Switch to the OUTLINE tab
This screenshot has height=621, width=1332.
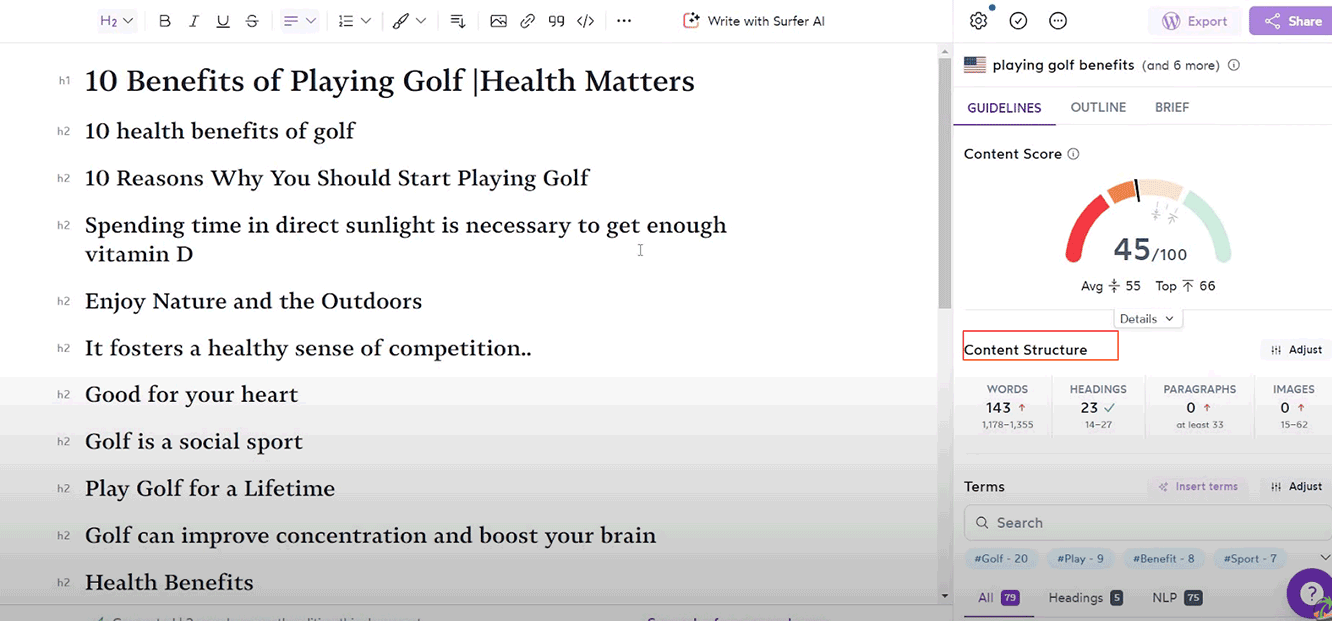[x=1098, y=107]
